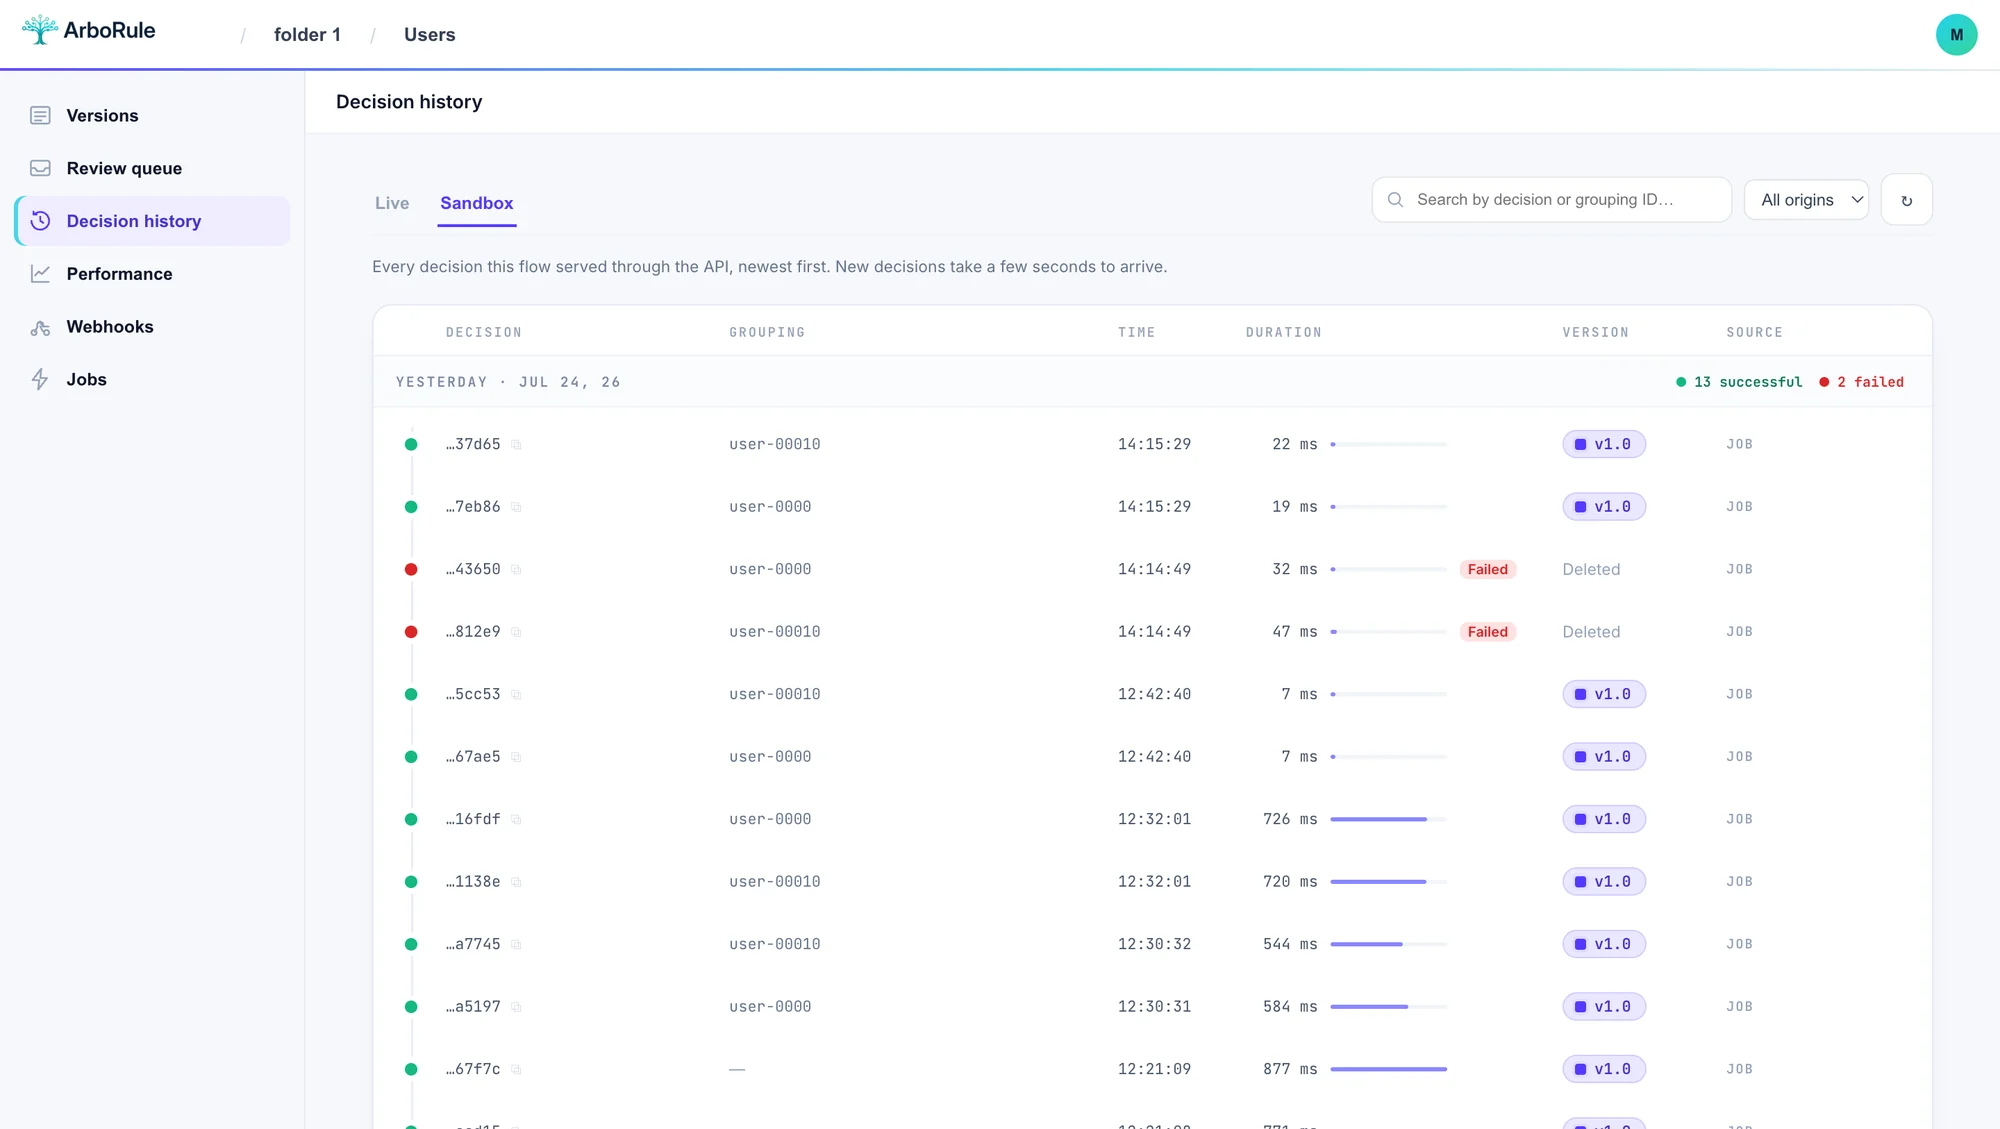Click the GROUPING column header
This screenshot has width=2000, height=1129.
tap(767, 333)
